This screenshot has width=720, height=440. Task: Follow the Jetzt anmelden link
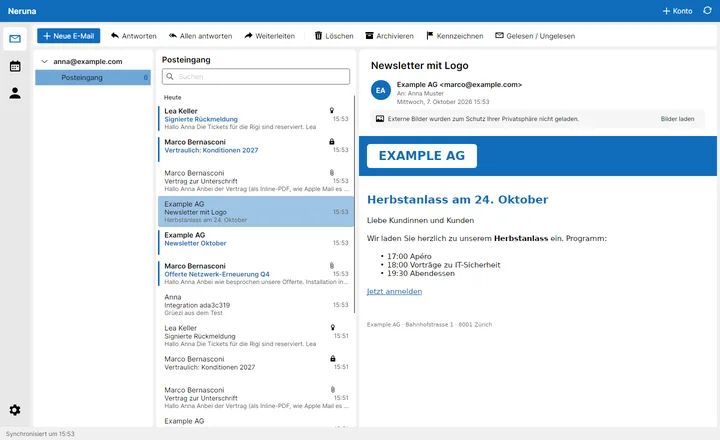[394, 291]
